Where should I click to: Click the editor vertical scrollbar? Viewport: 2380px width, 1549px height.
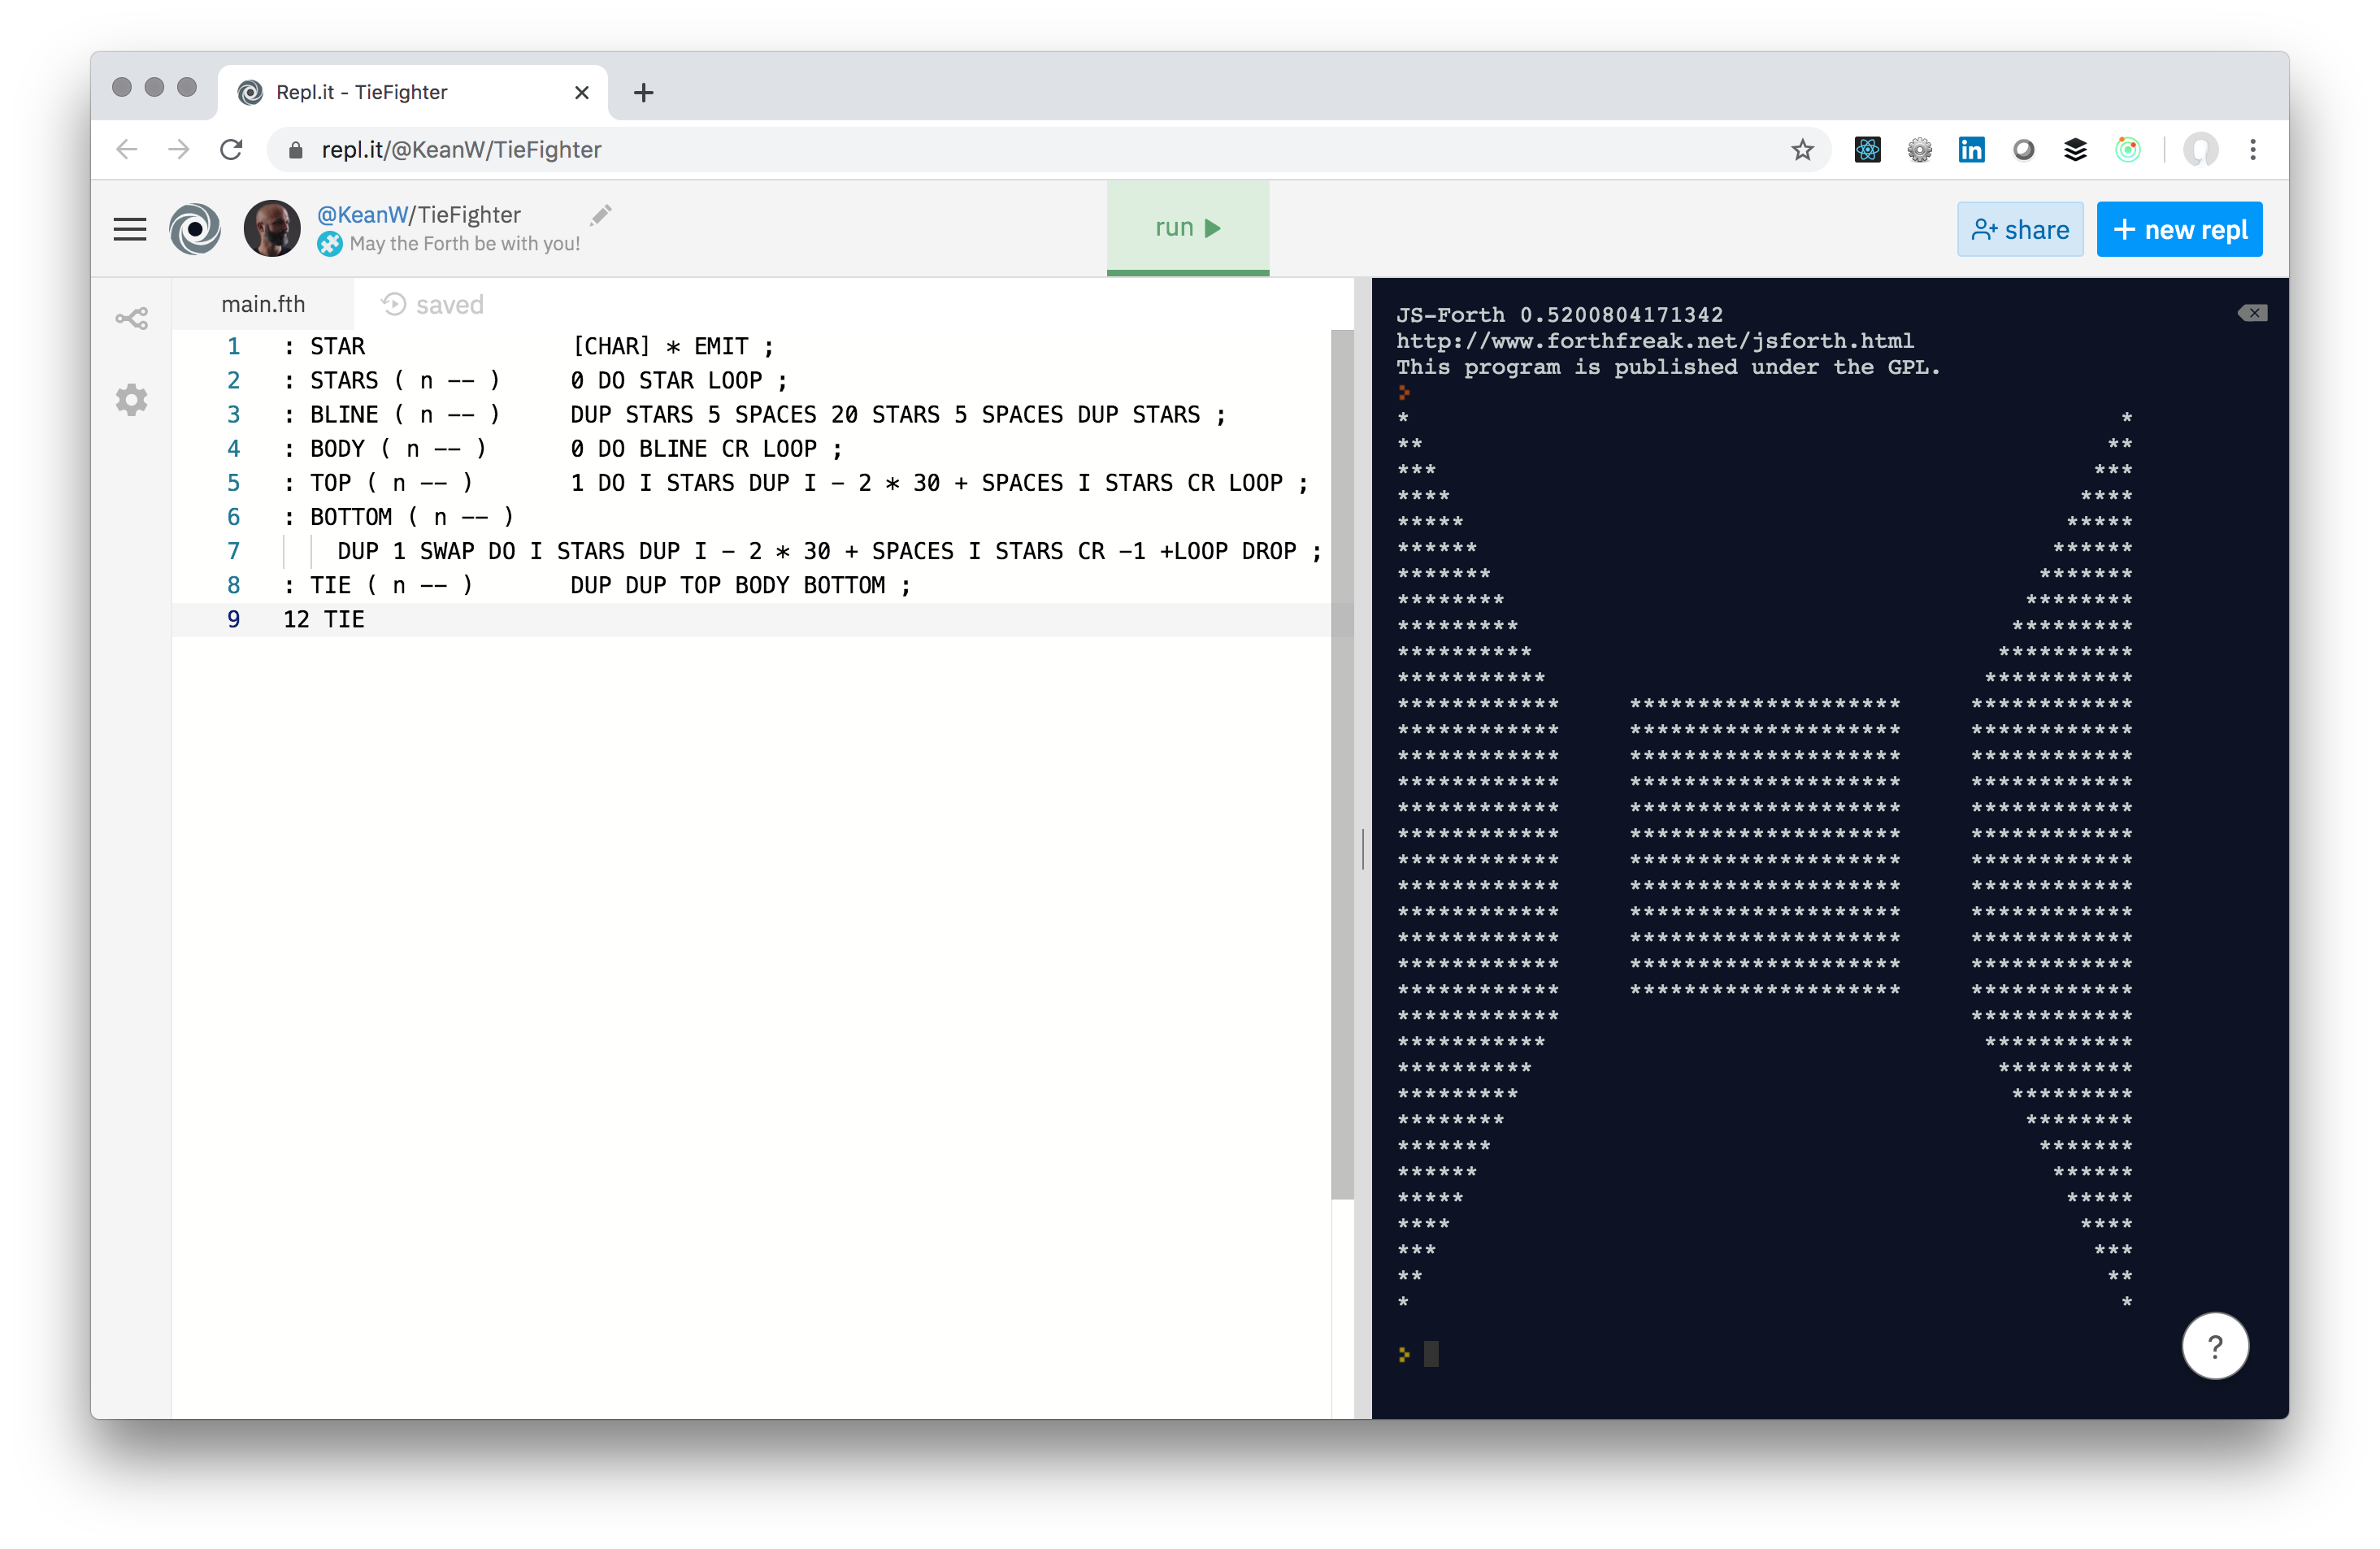coord(1342,760)
